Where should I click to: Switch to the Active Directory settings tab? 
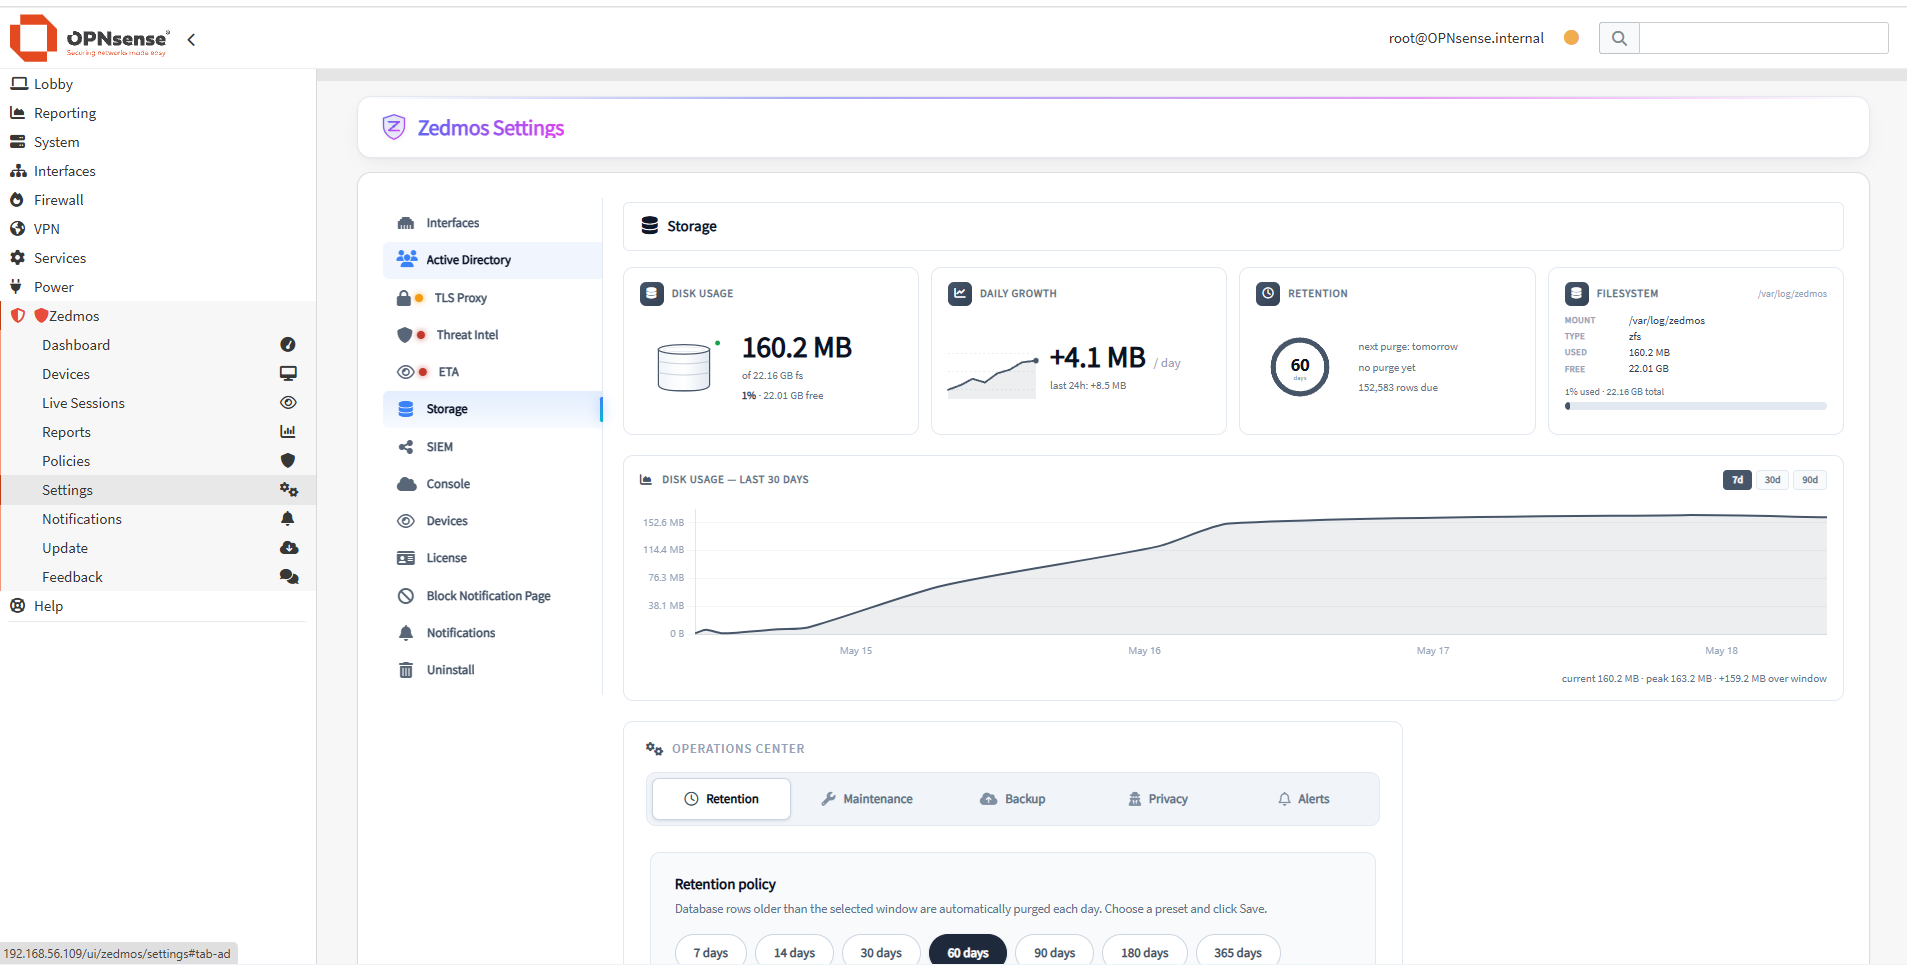[x=492, y=260]
